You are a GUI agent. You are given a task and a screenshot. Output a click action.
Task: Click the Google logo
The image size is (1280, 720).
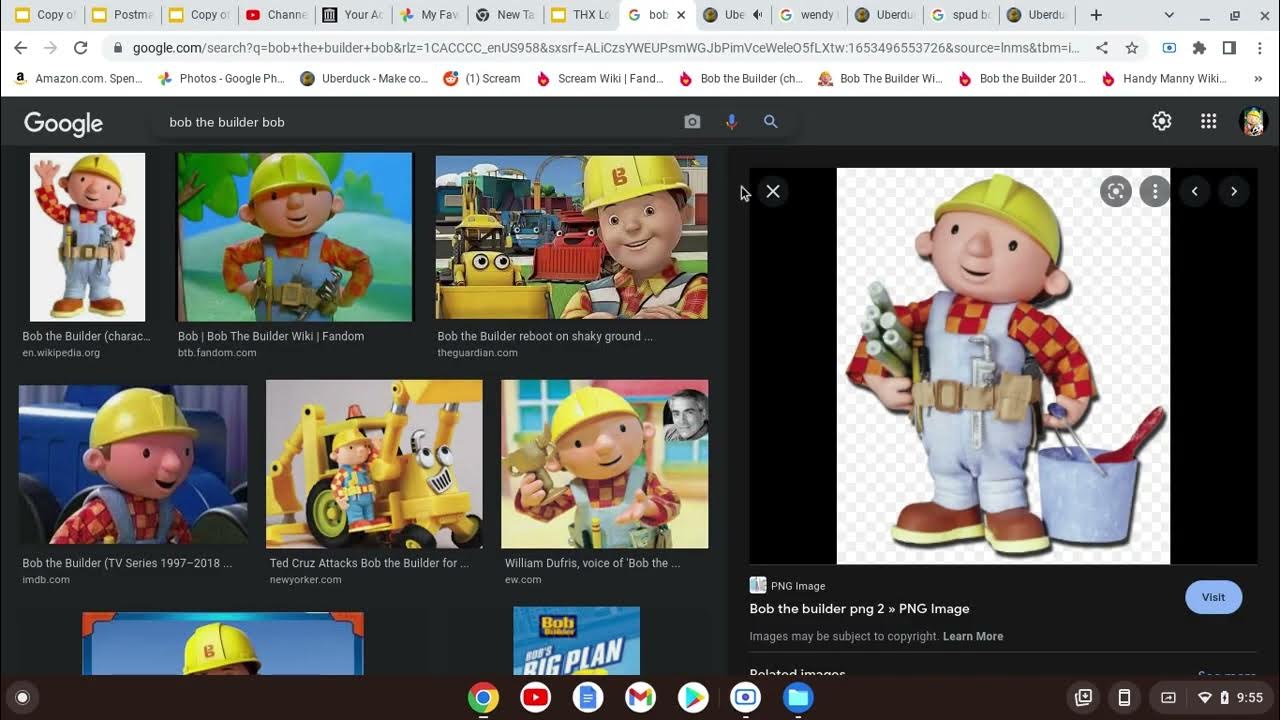click(x=63, y=122)
